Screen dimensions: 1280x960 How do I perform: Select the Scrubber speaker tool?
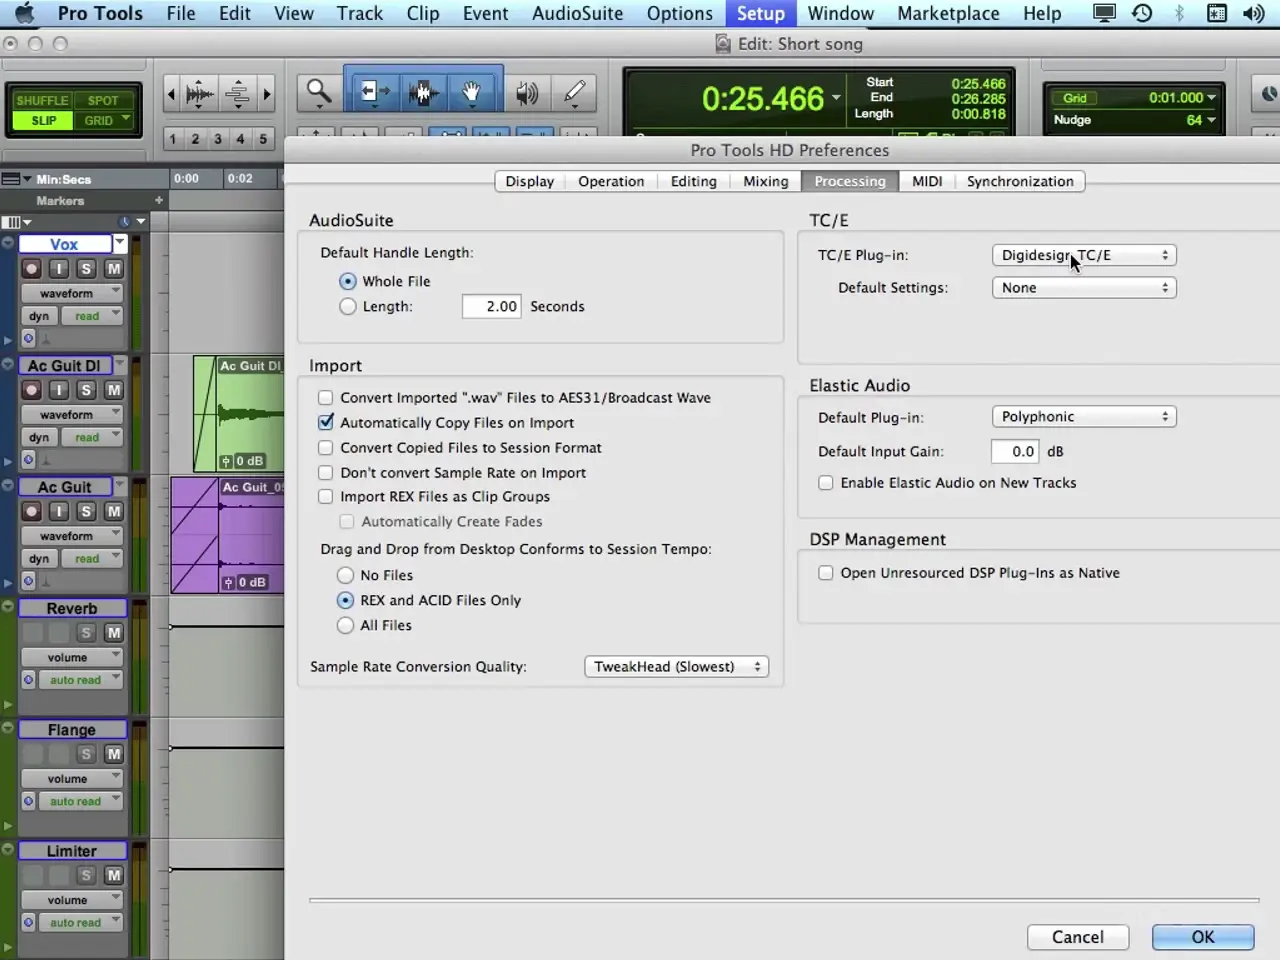click(527, 93)
